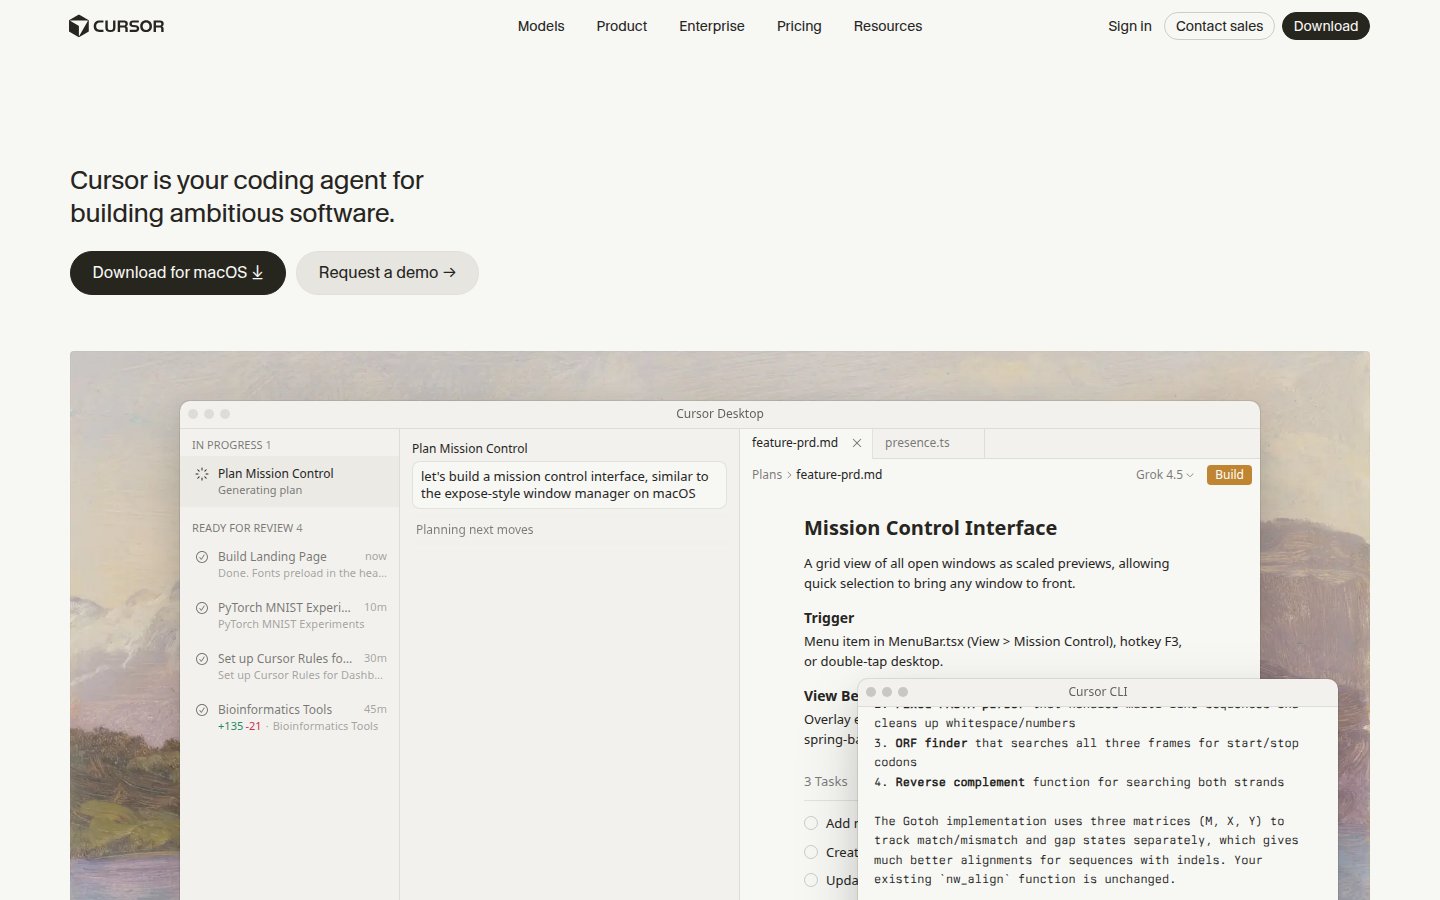
Task: Click the orange Build button
Action: pos(1229,475)
